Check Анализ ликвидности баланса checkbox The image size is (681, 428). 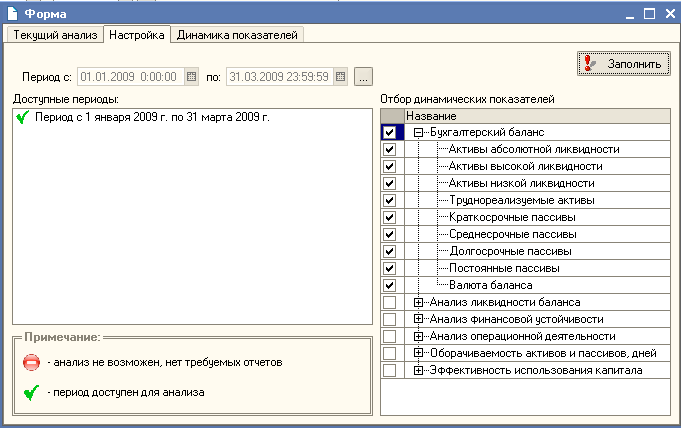click(x=390, y=302)
